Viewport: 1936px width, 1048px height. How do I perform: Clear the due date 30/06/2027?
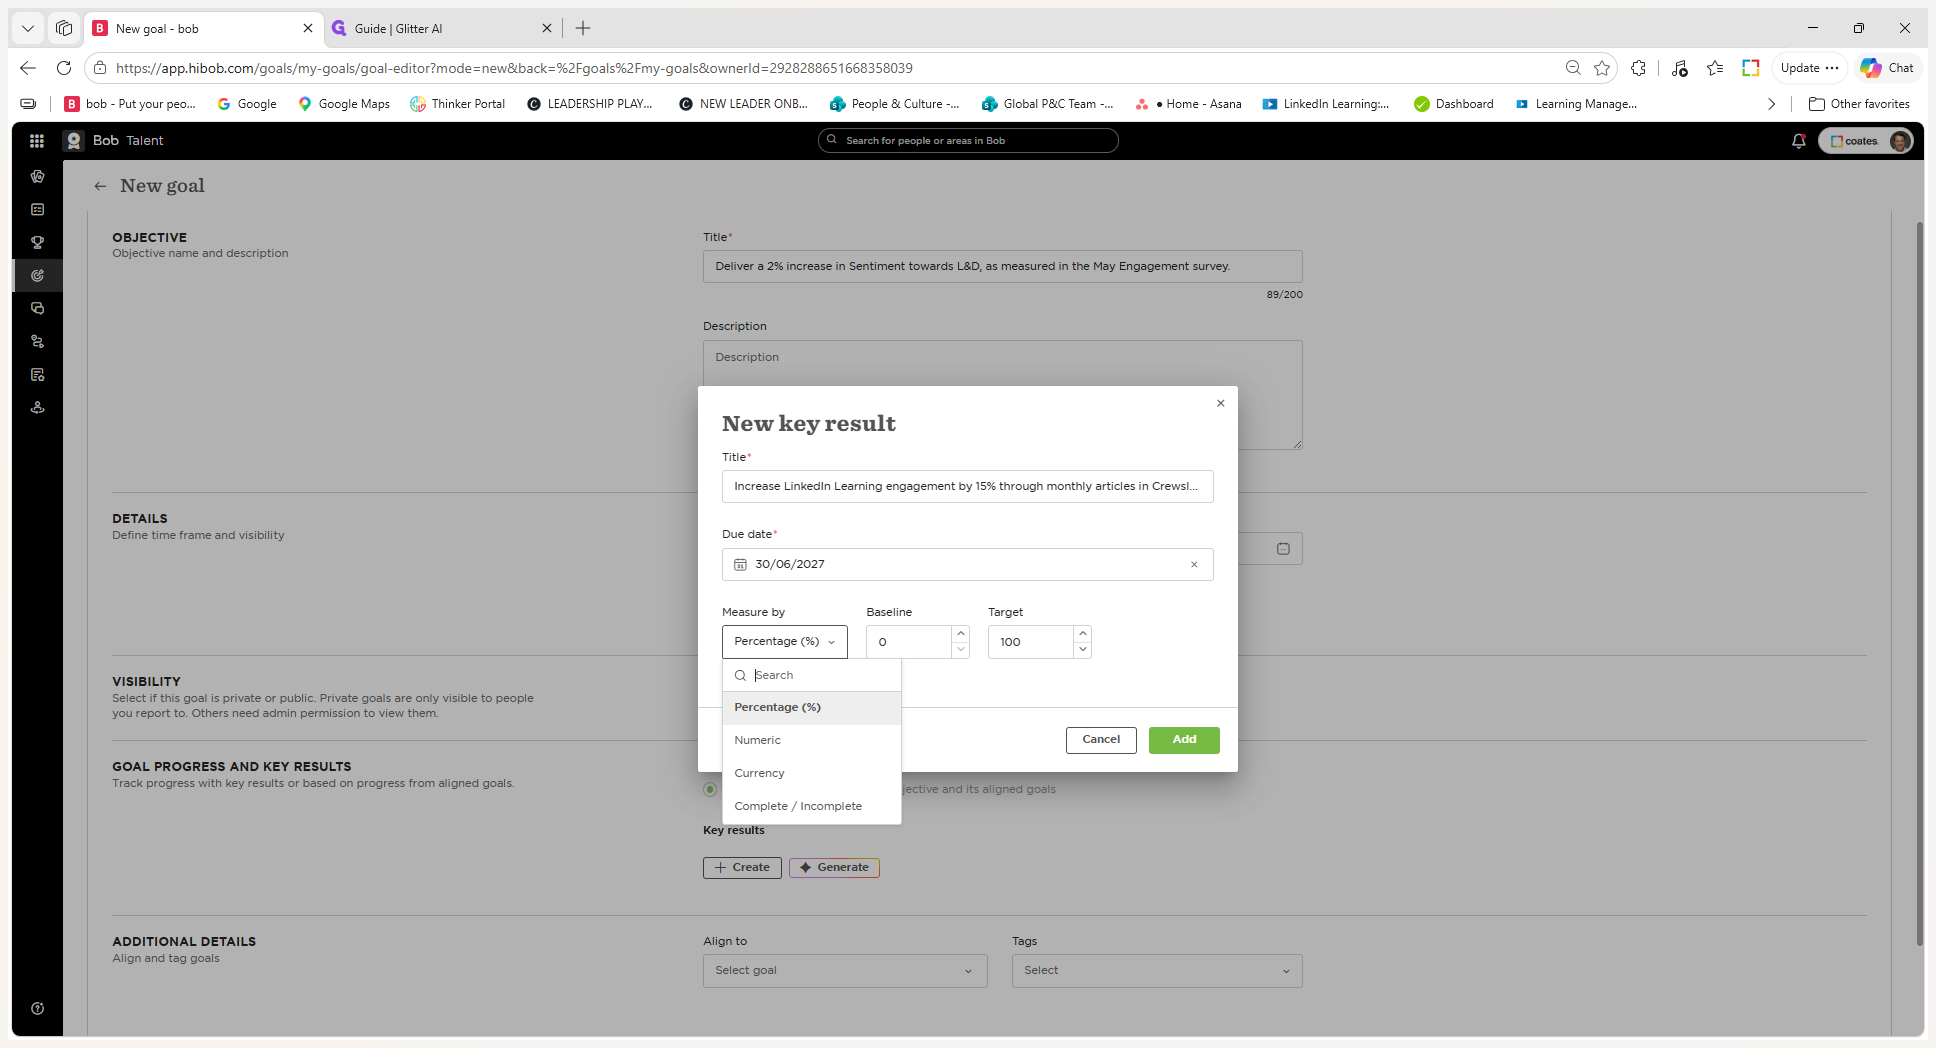[x=1194, y=565]
